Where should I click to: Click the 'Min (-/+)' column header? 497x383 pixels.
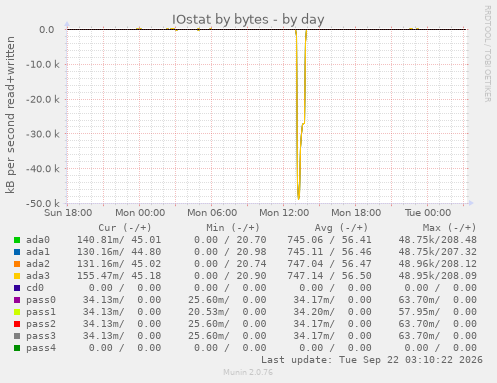pyautogui.click(x=233, y=228)
